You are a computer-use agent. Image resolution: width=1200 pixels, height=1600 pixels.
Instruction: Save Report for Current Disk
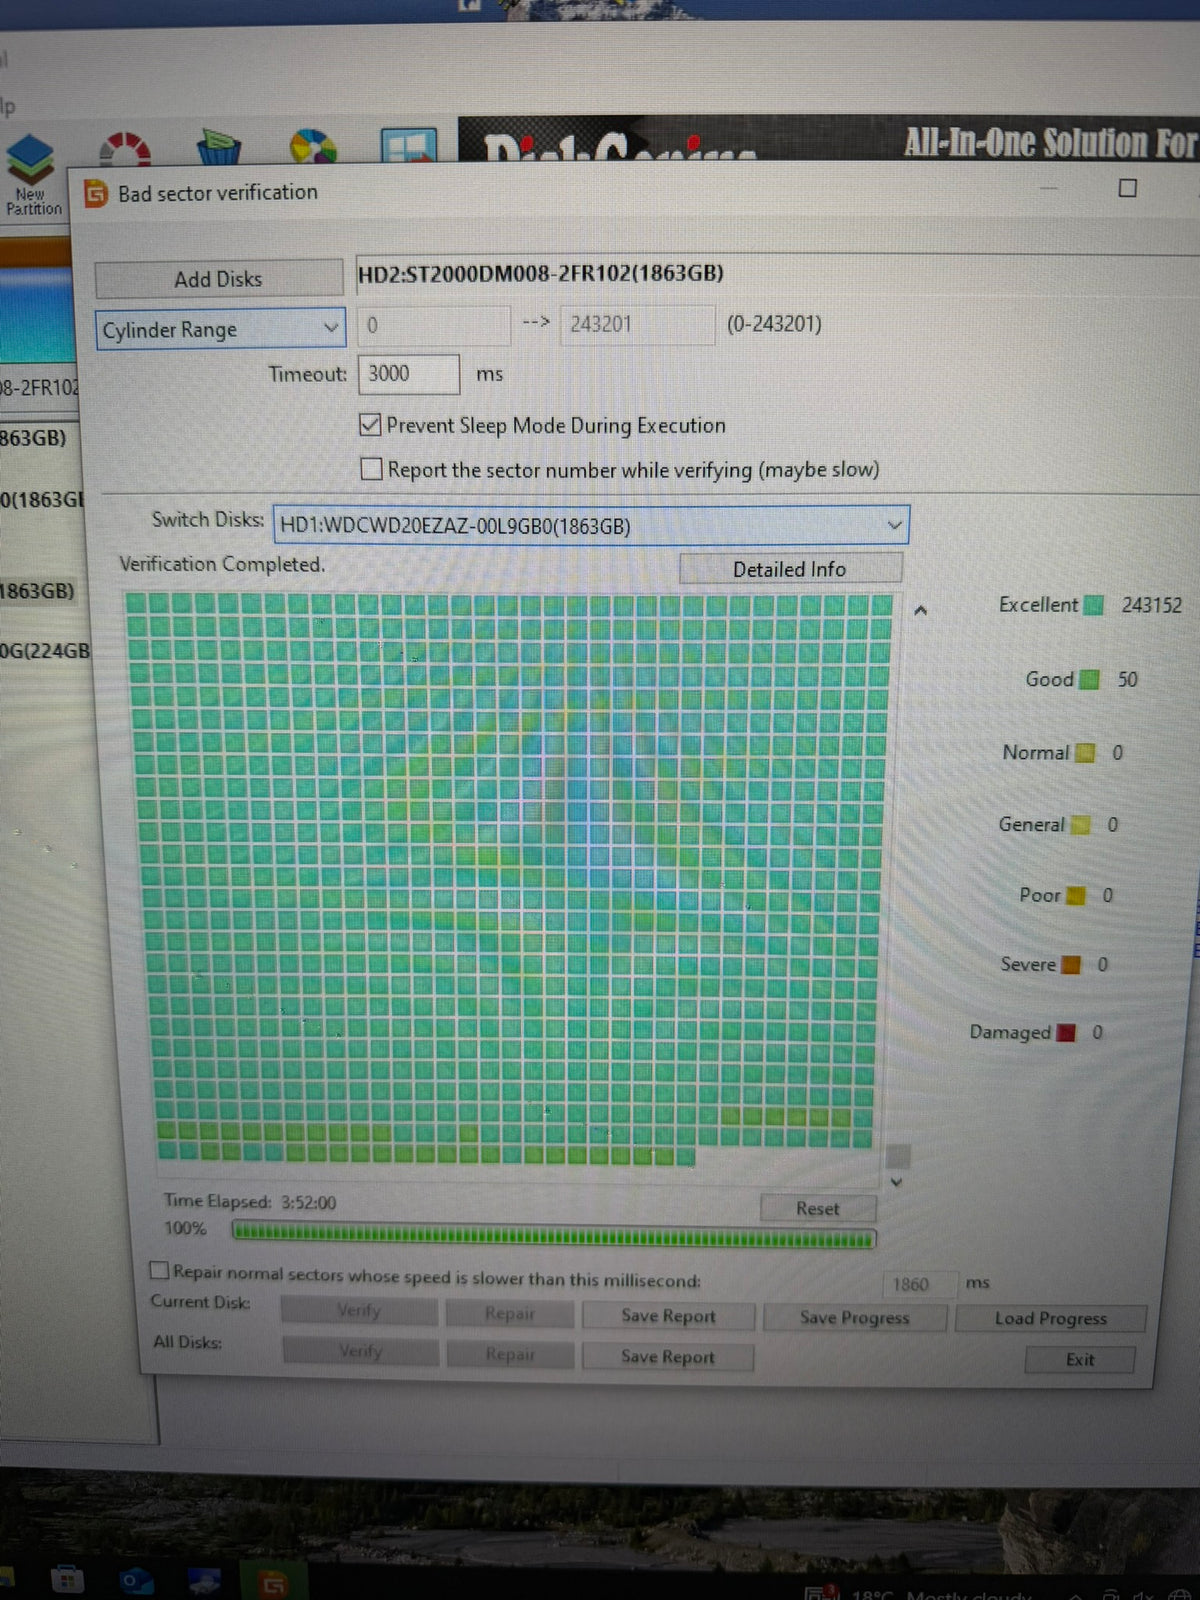(x=668, y=1316)
